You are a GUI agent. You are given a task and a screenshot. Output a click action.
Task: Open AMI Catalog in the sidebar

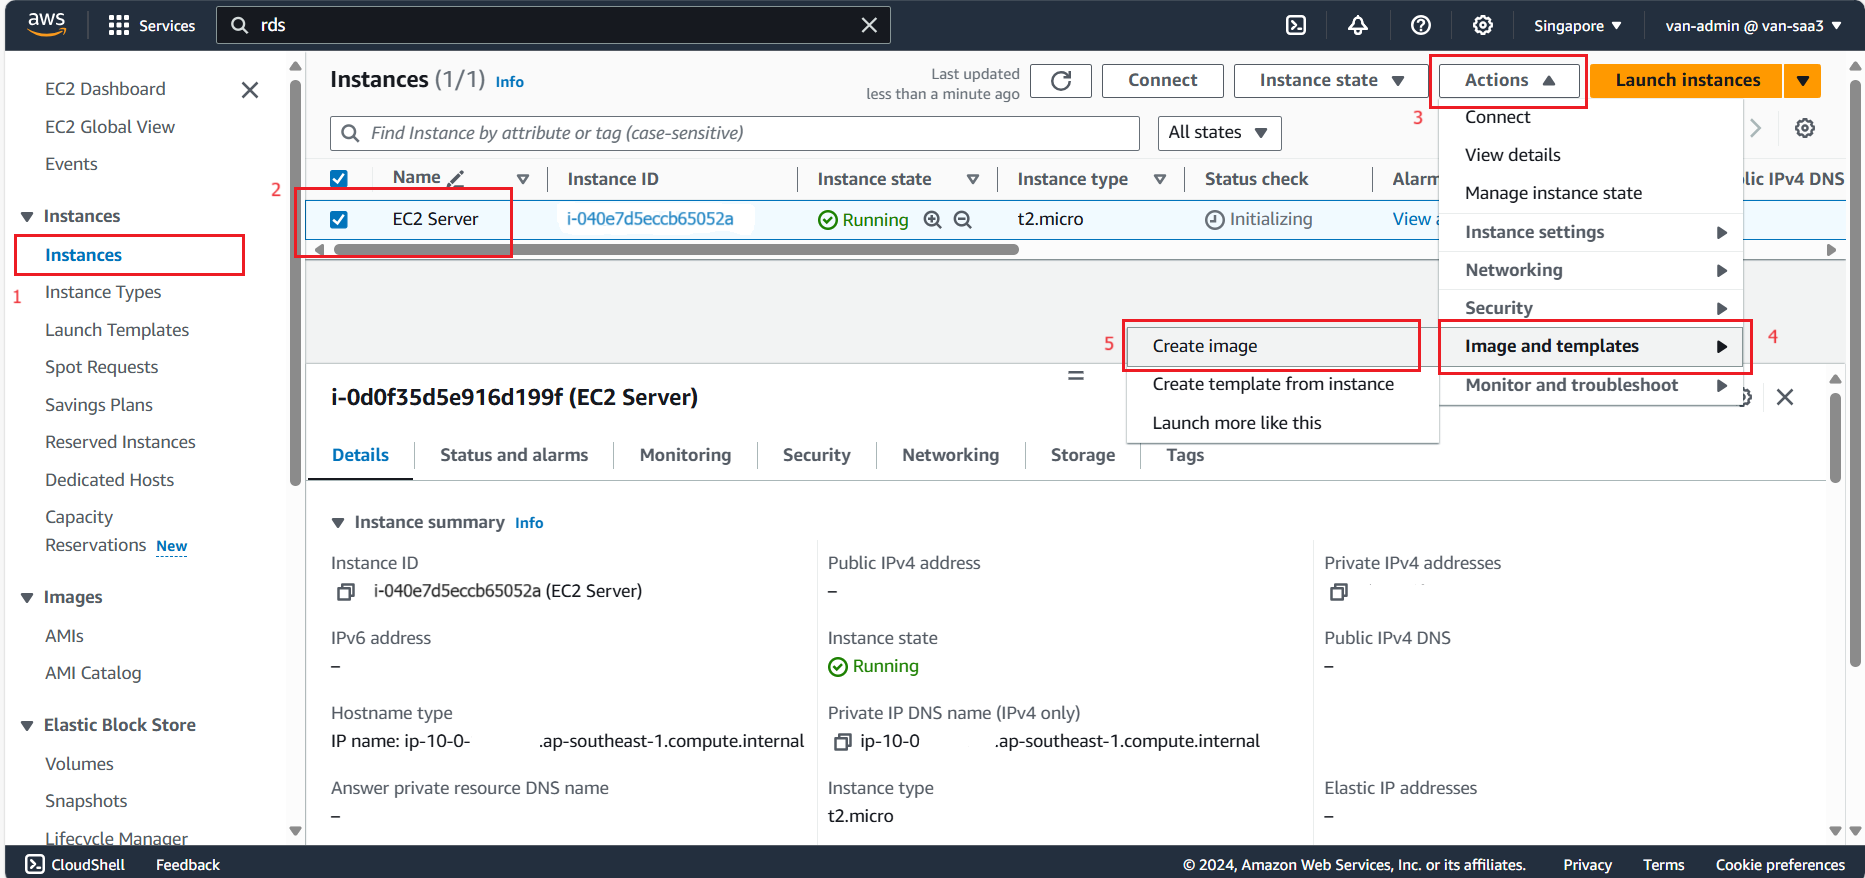tap(93, 673)
